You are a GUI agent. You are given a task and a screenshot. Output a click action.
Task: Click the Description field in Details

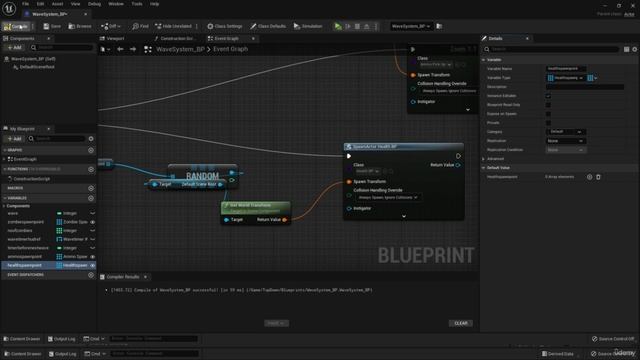coord(584,87)
